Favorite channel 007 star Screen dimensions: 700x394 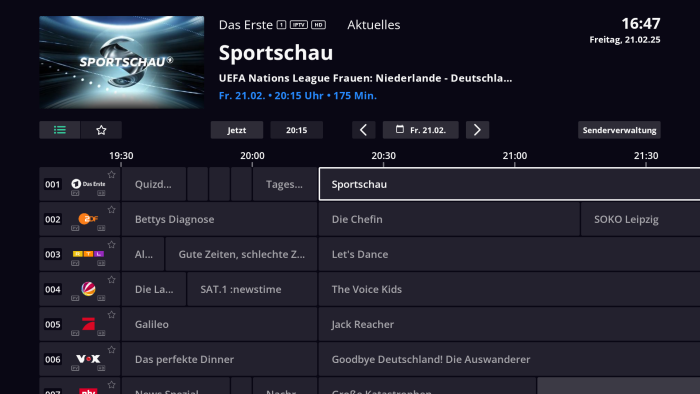click(x=112, y=385)
